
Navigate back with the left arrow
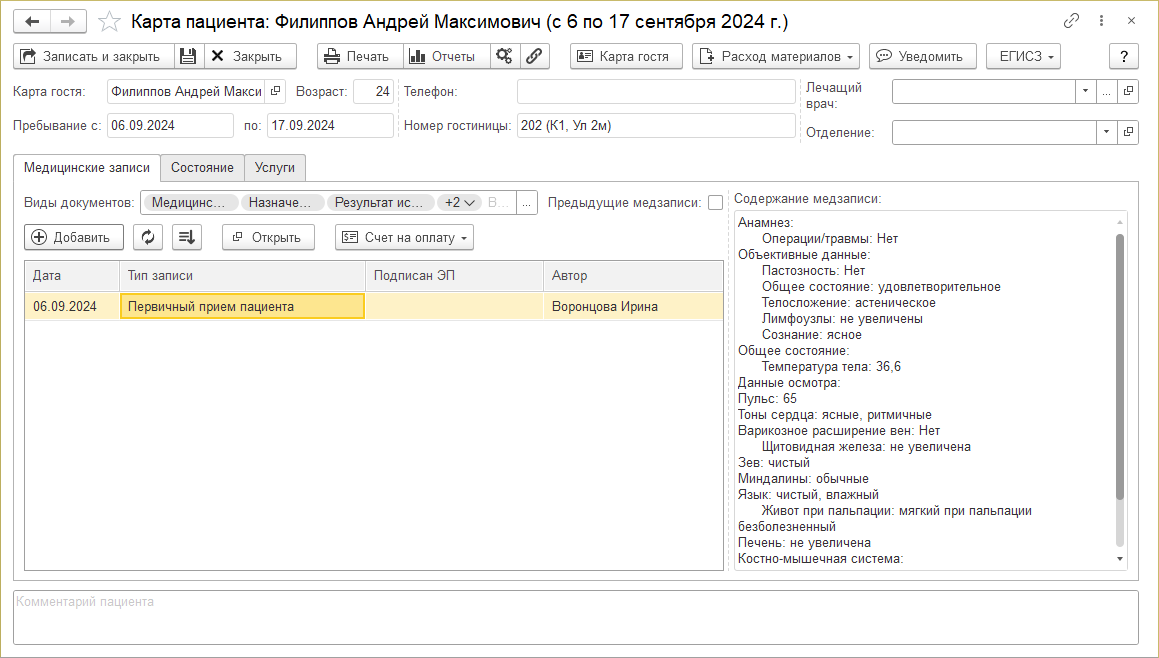(32, 21)
